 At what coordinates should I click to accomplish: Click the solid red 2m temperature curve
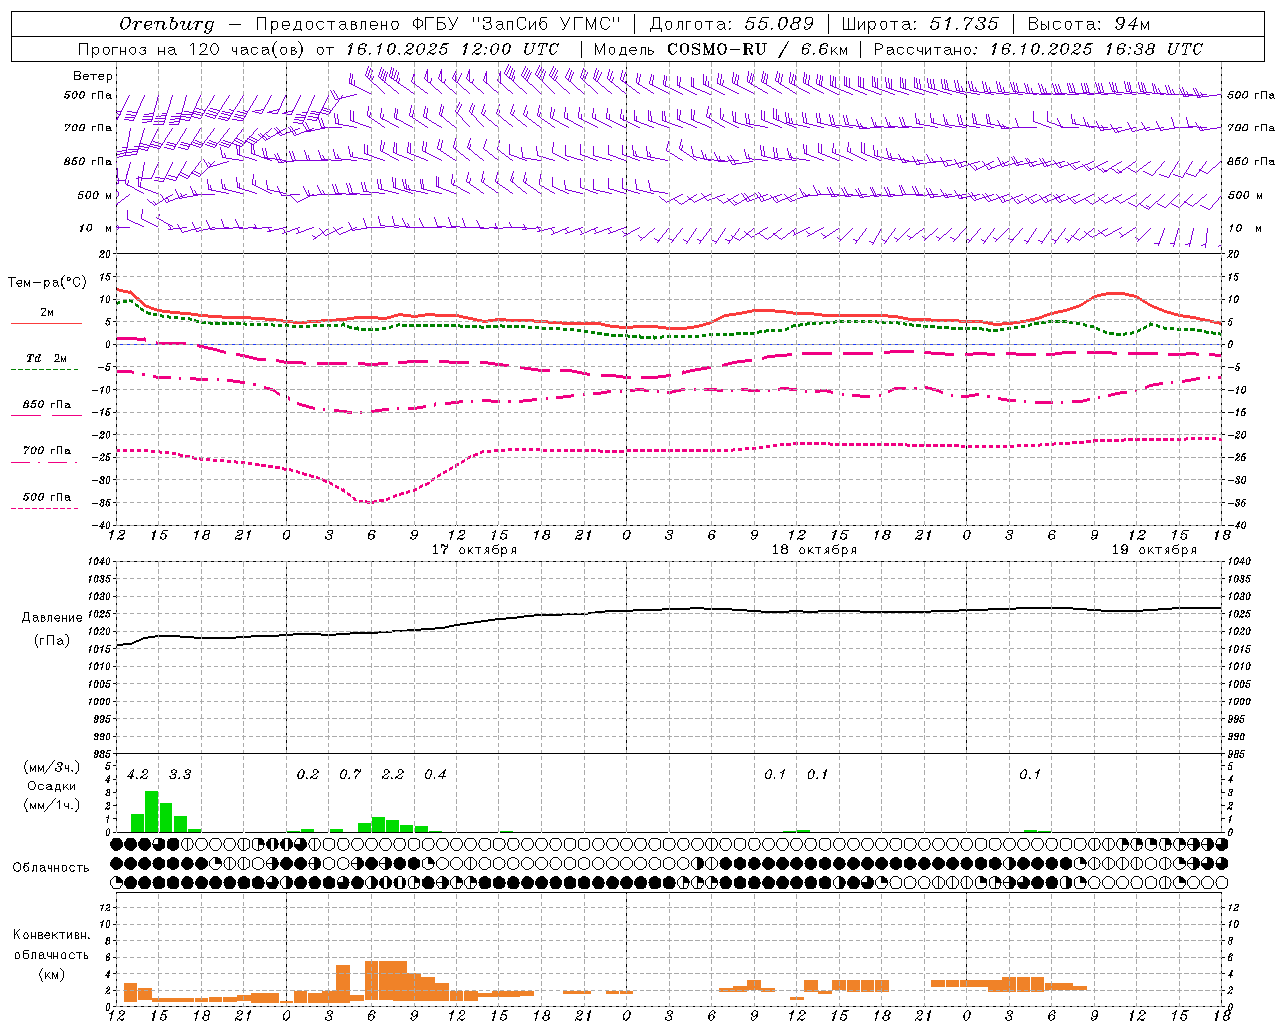668,326
